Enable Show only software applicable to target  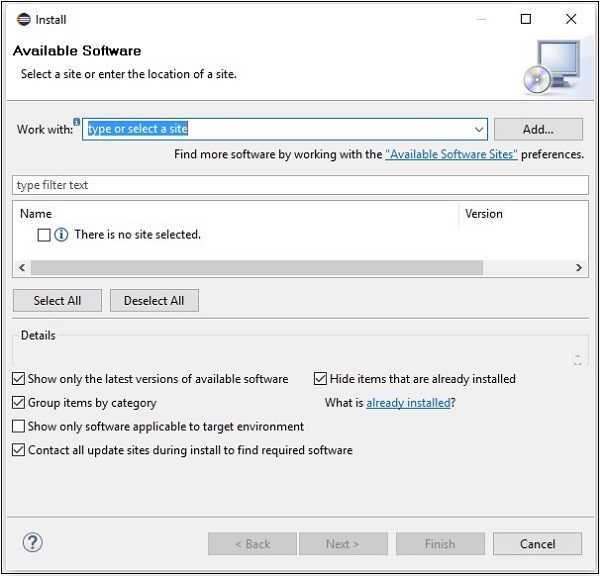pos(19,427)
